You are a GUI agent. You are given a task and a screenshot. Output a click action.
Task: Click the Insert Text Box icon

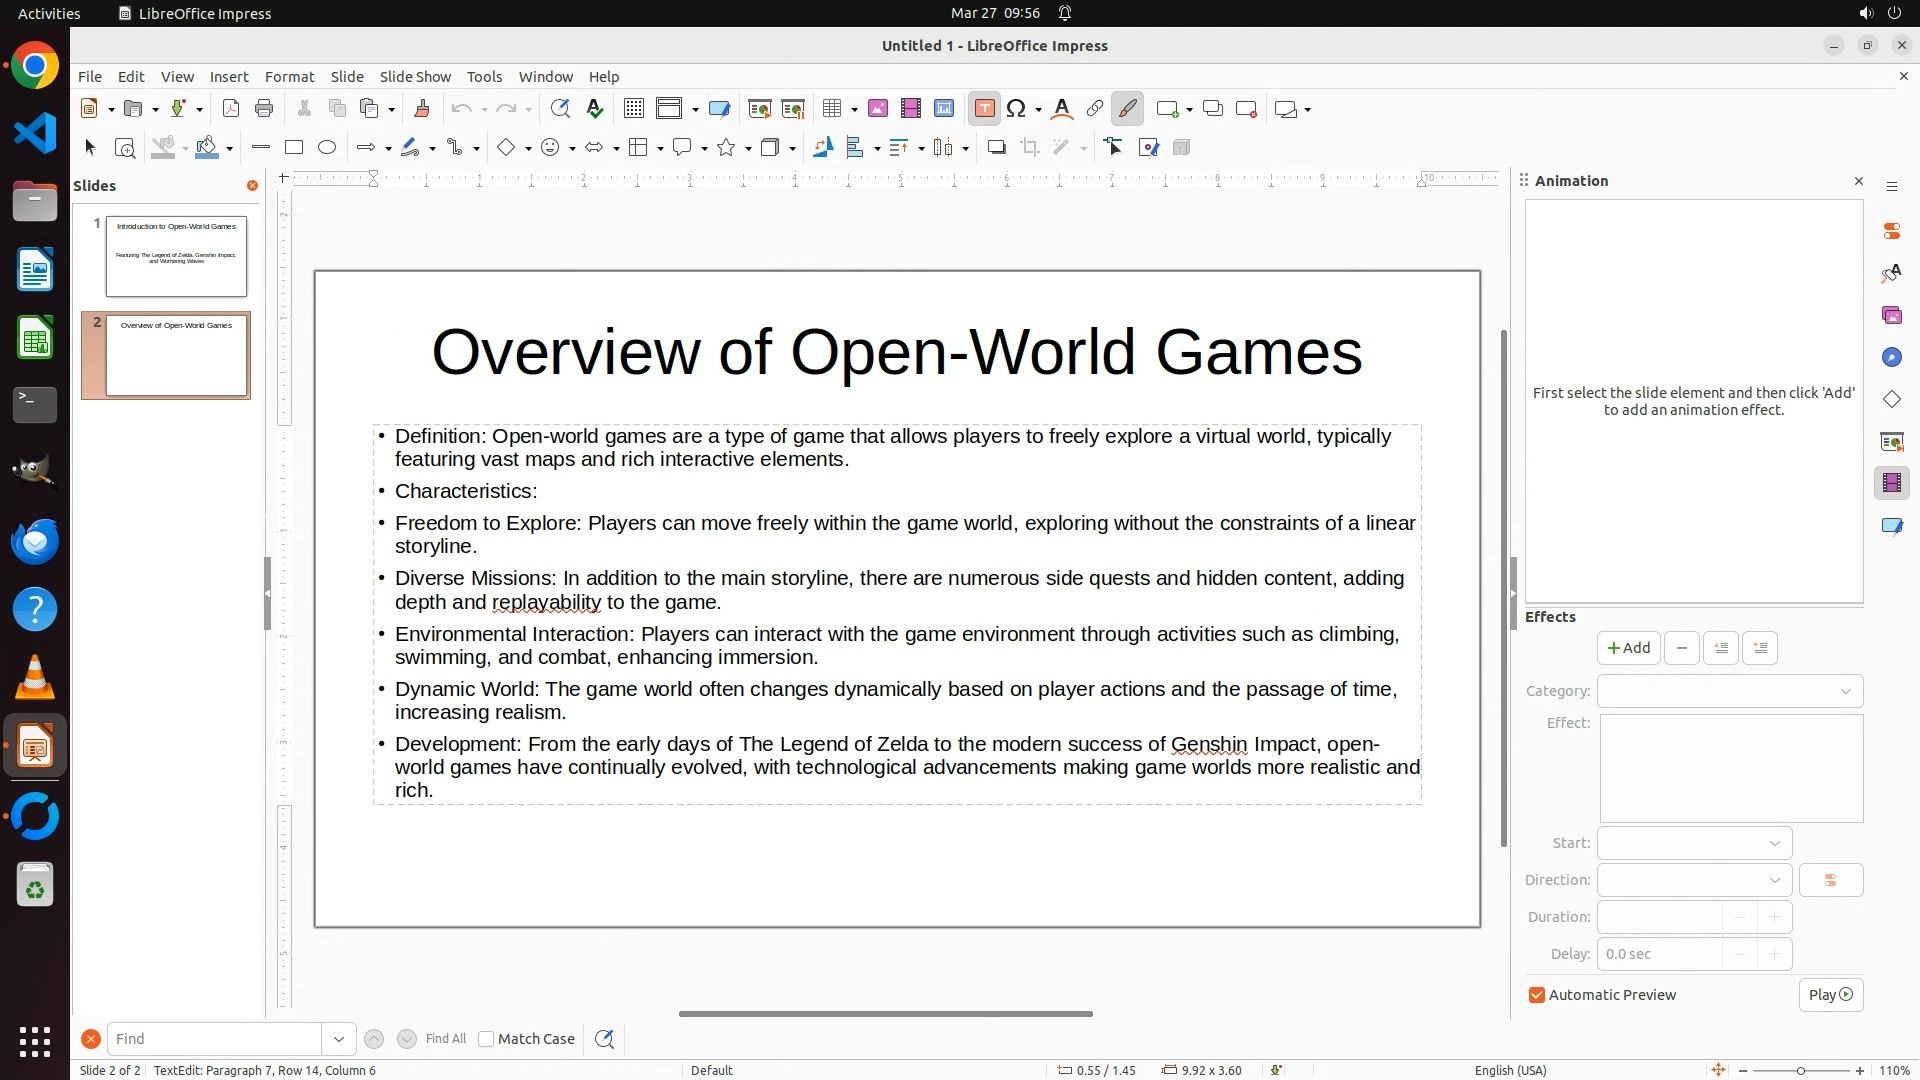click(x=984, y=109)
